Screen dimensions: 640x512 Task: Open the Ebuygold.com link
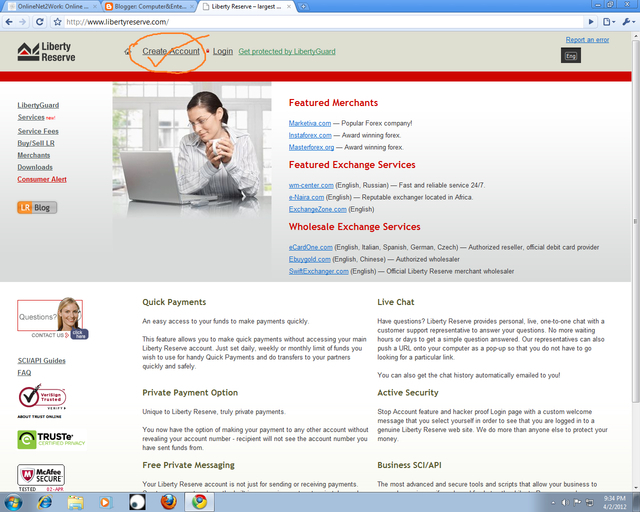309,259
